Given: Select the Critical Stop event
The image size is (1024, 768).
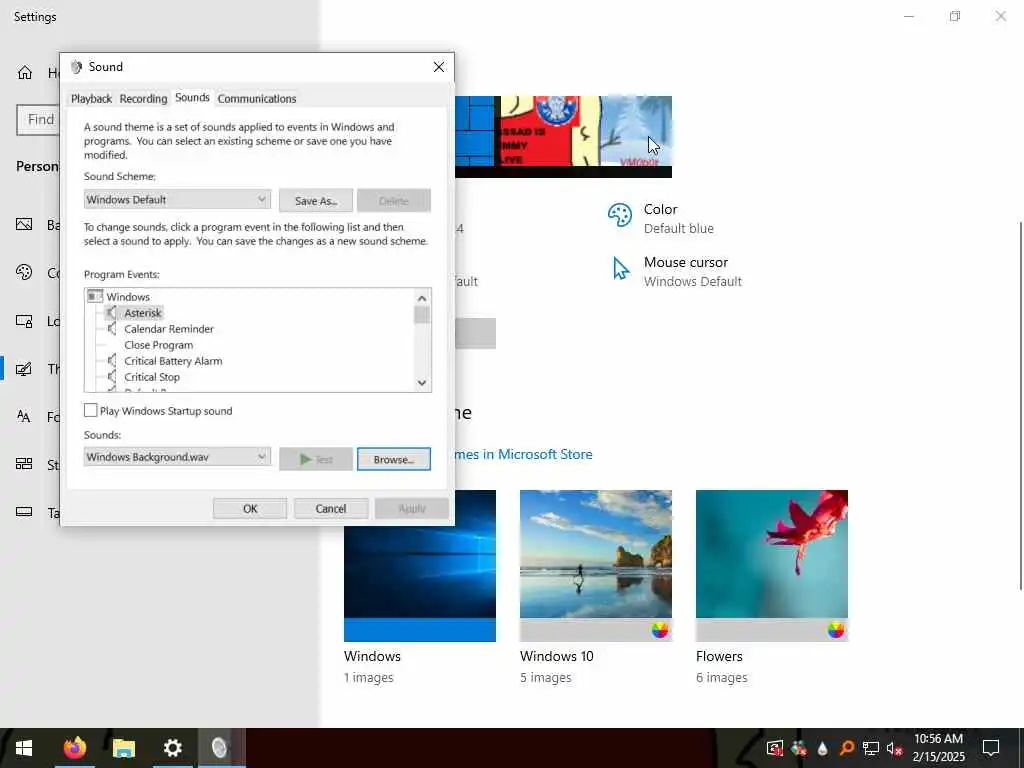Looking at the screenshot, I should point(152,377).
